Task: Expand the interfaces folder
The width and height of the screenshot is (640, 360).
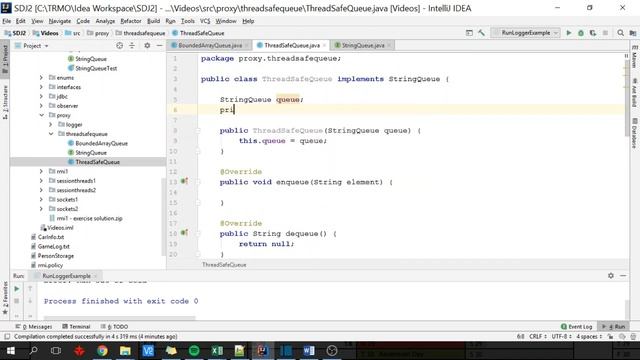Action: point(41,87)
